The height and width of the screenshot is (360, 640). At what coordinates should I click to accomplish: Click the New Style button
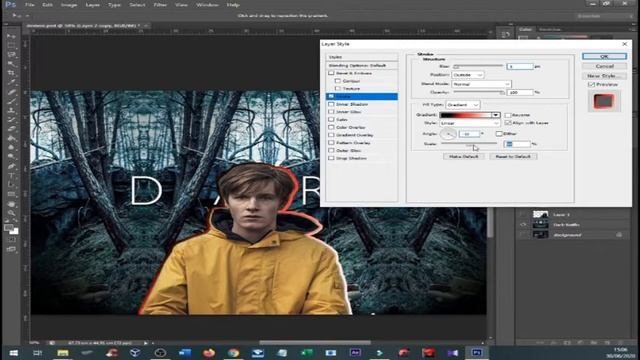[604, 76]
